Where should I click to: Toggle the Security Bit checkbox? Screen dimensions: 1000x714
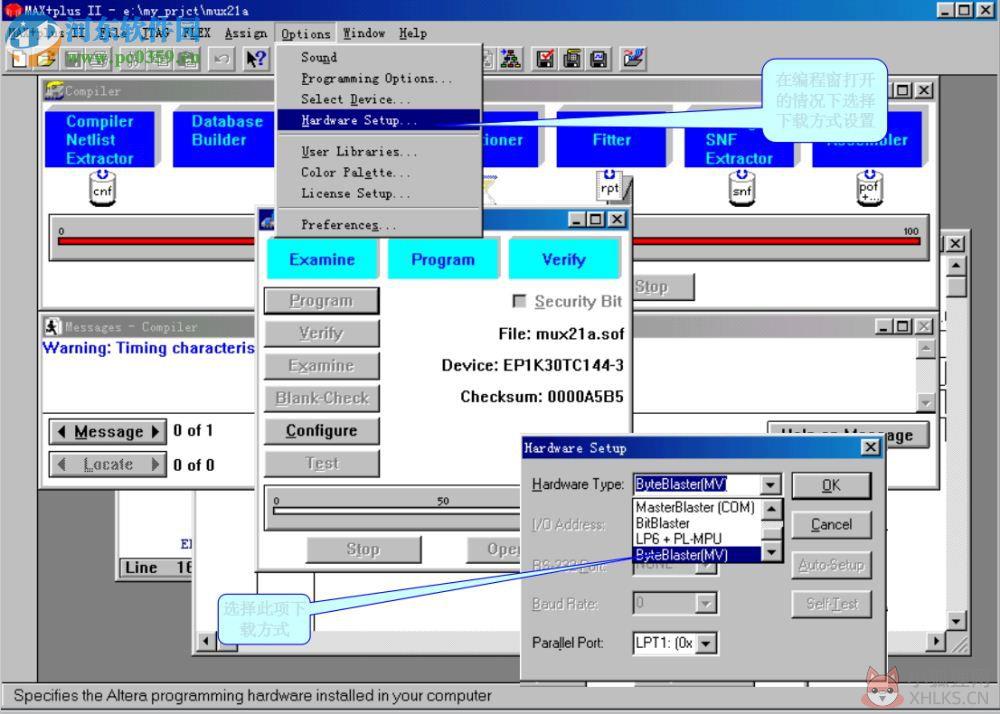pos(520,301)
